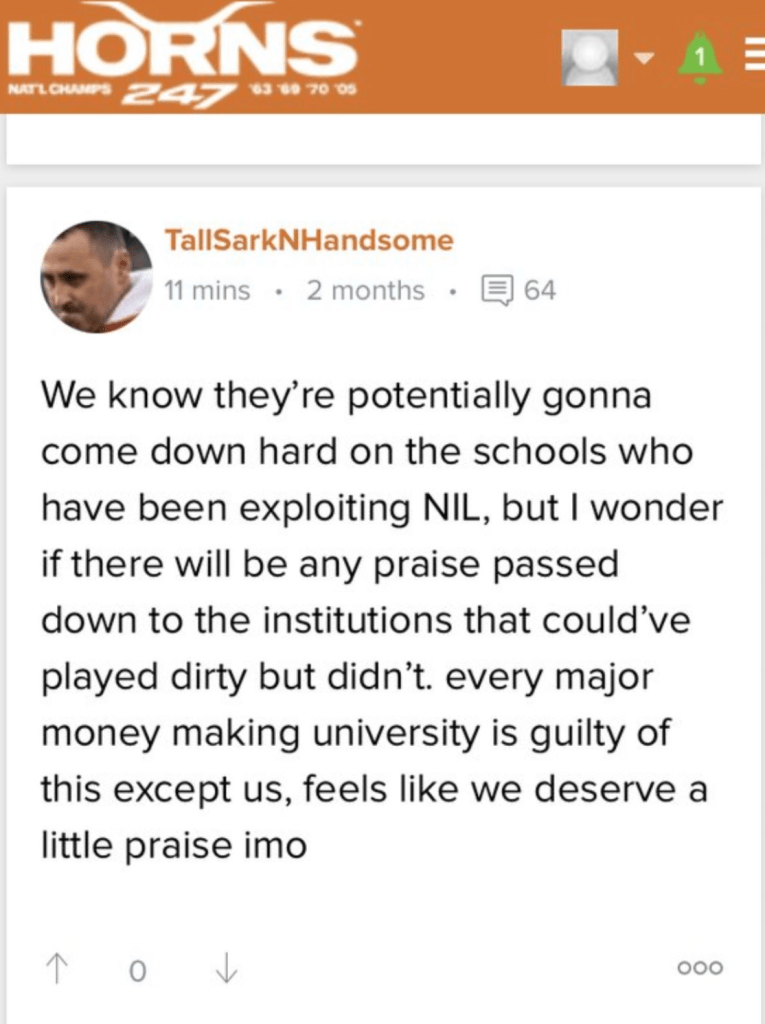This screenshot has height=1024, width=765.
Task: Click the championship years "63 69 70 05"
Action: 302,92
